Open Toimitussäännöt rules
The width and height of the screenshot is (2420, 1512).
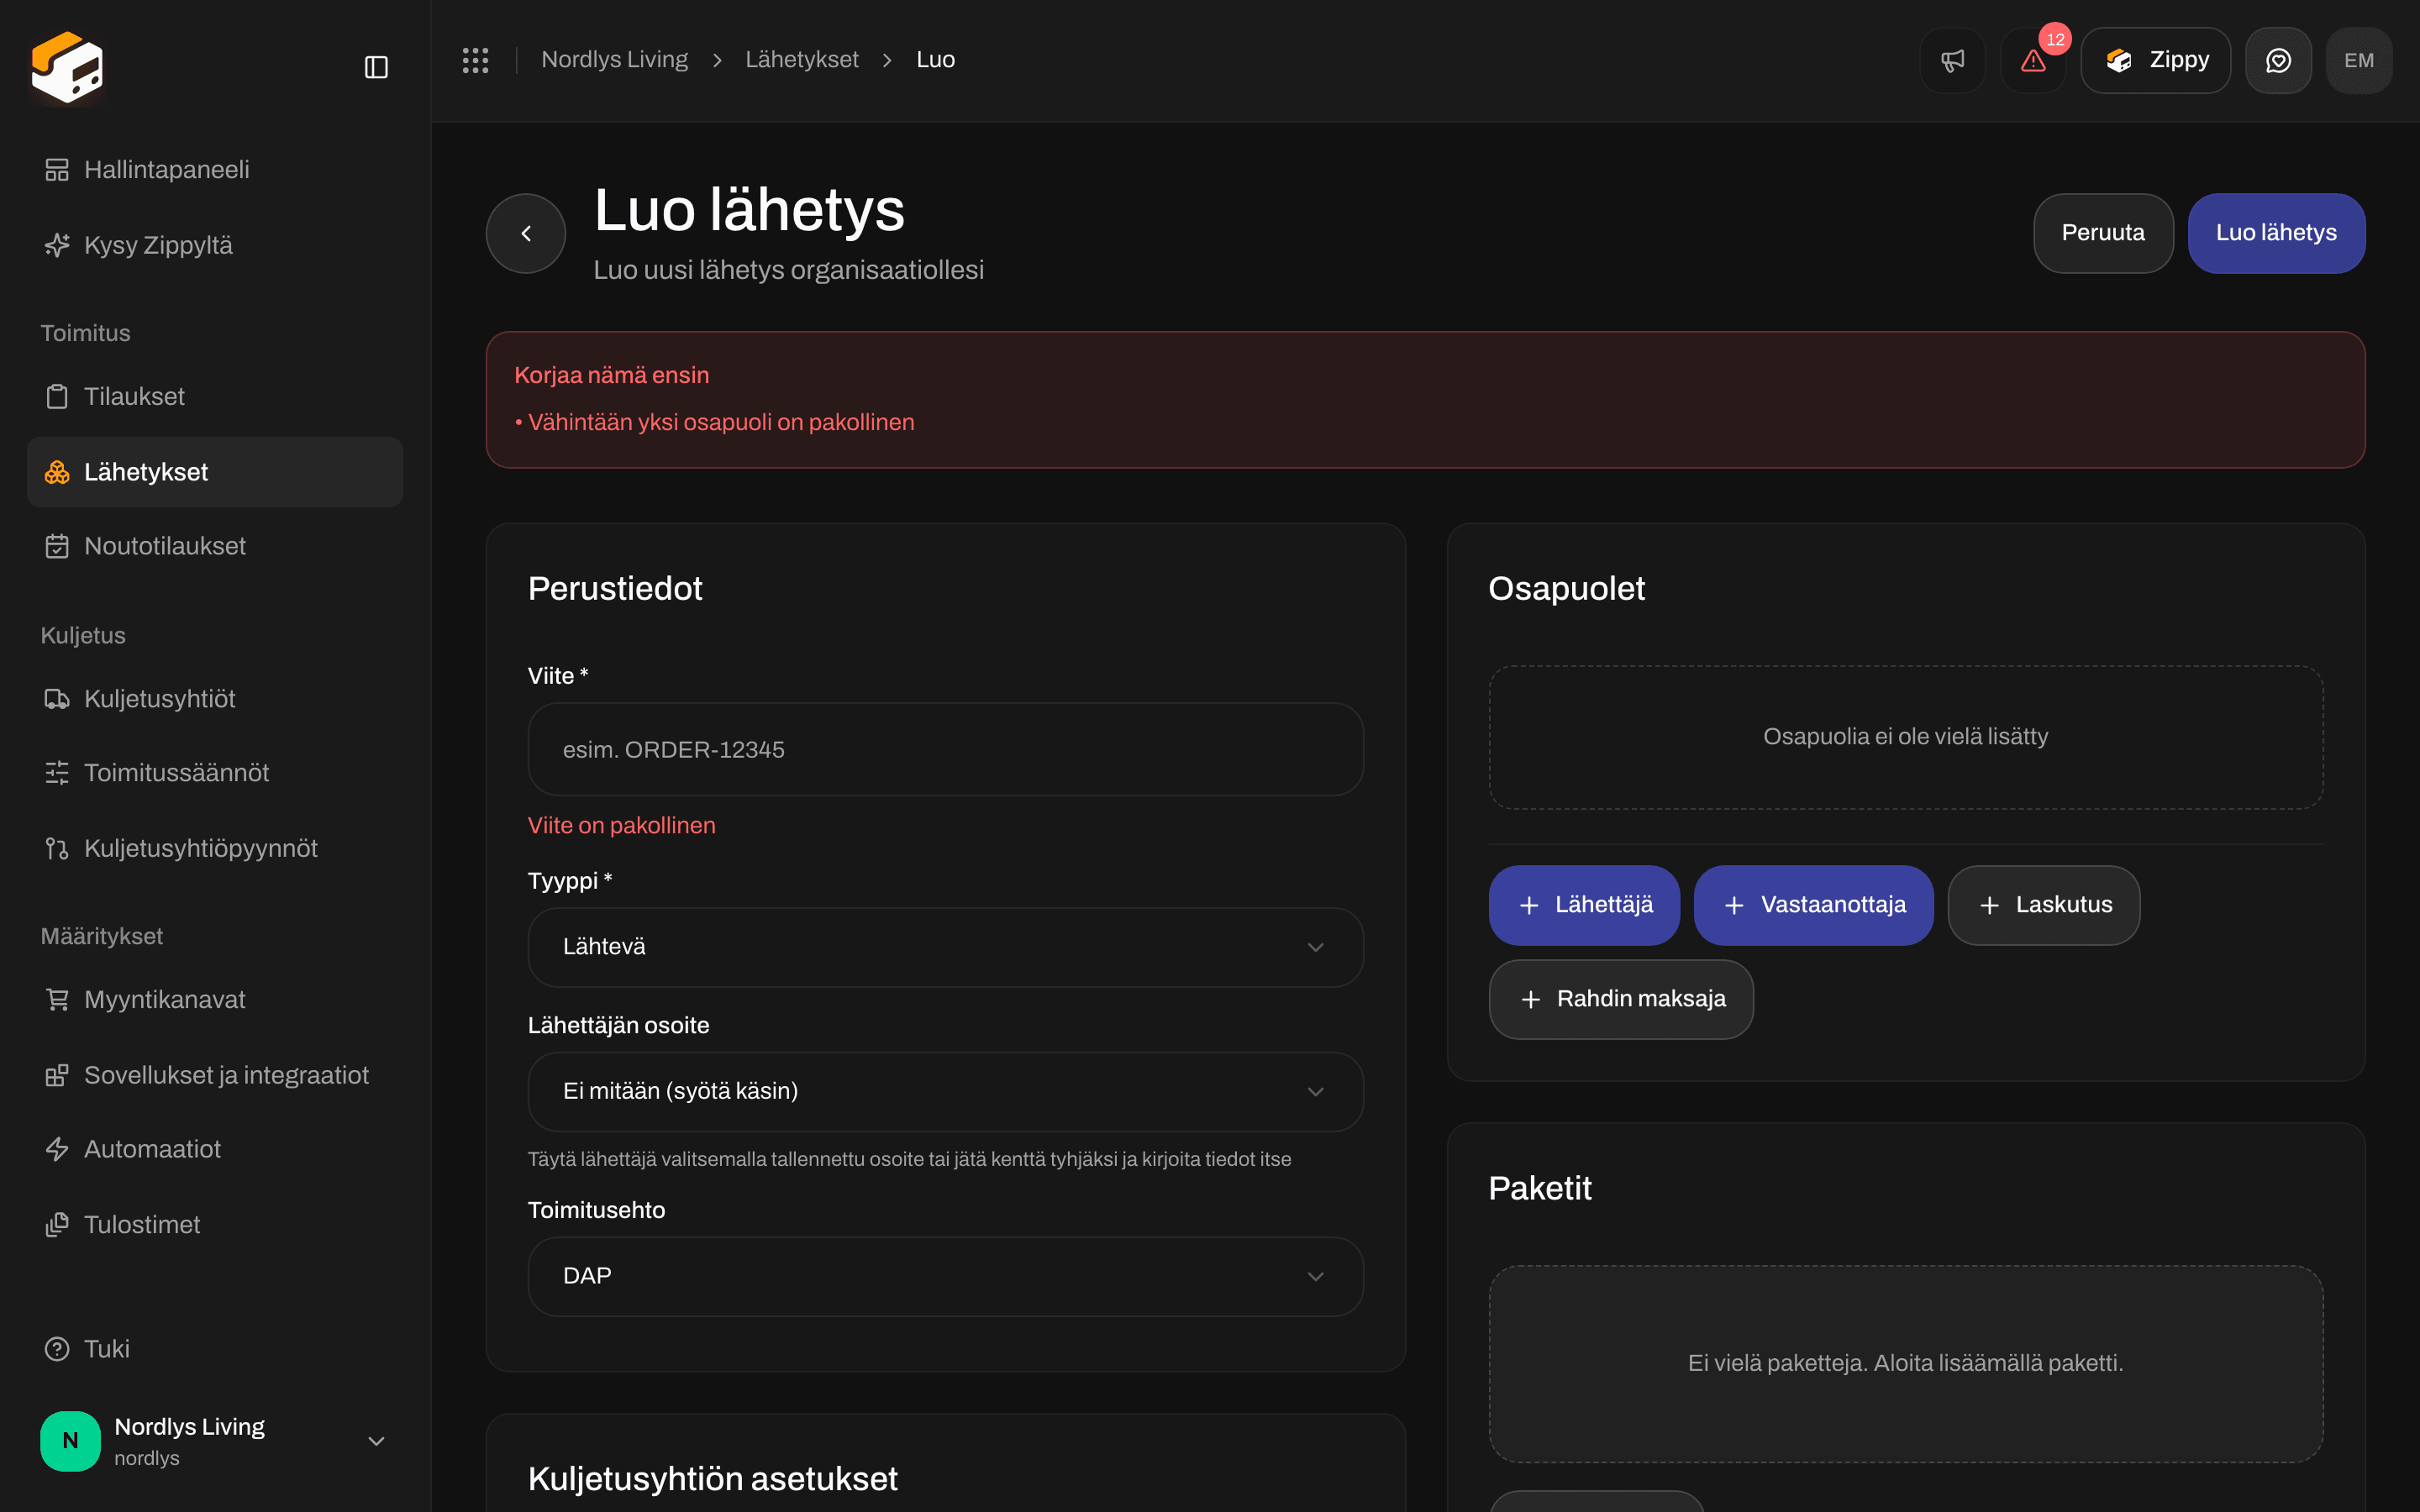(215, 773)
